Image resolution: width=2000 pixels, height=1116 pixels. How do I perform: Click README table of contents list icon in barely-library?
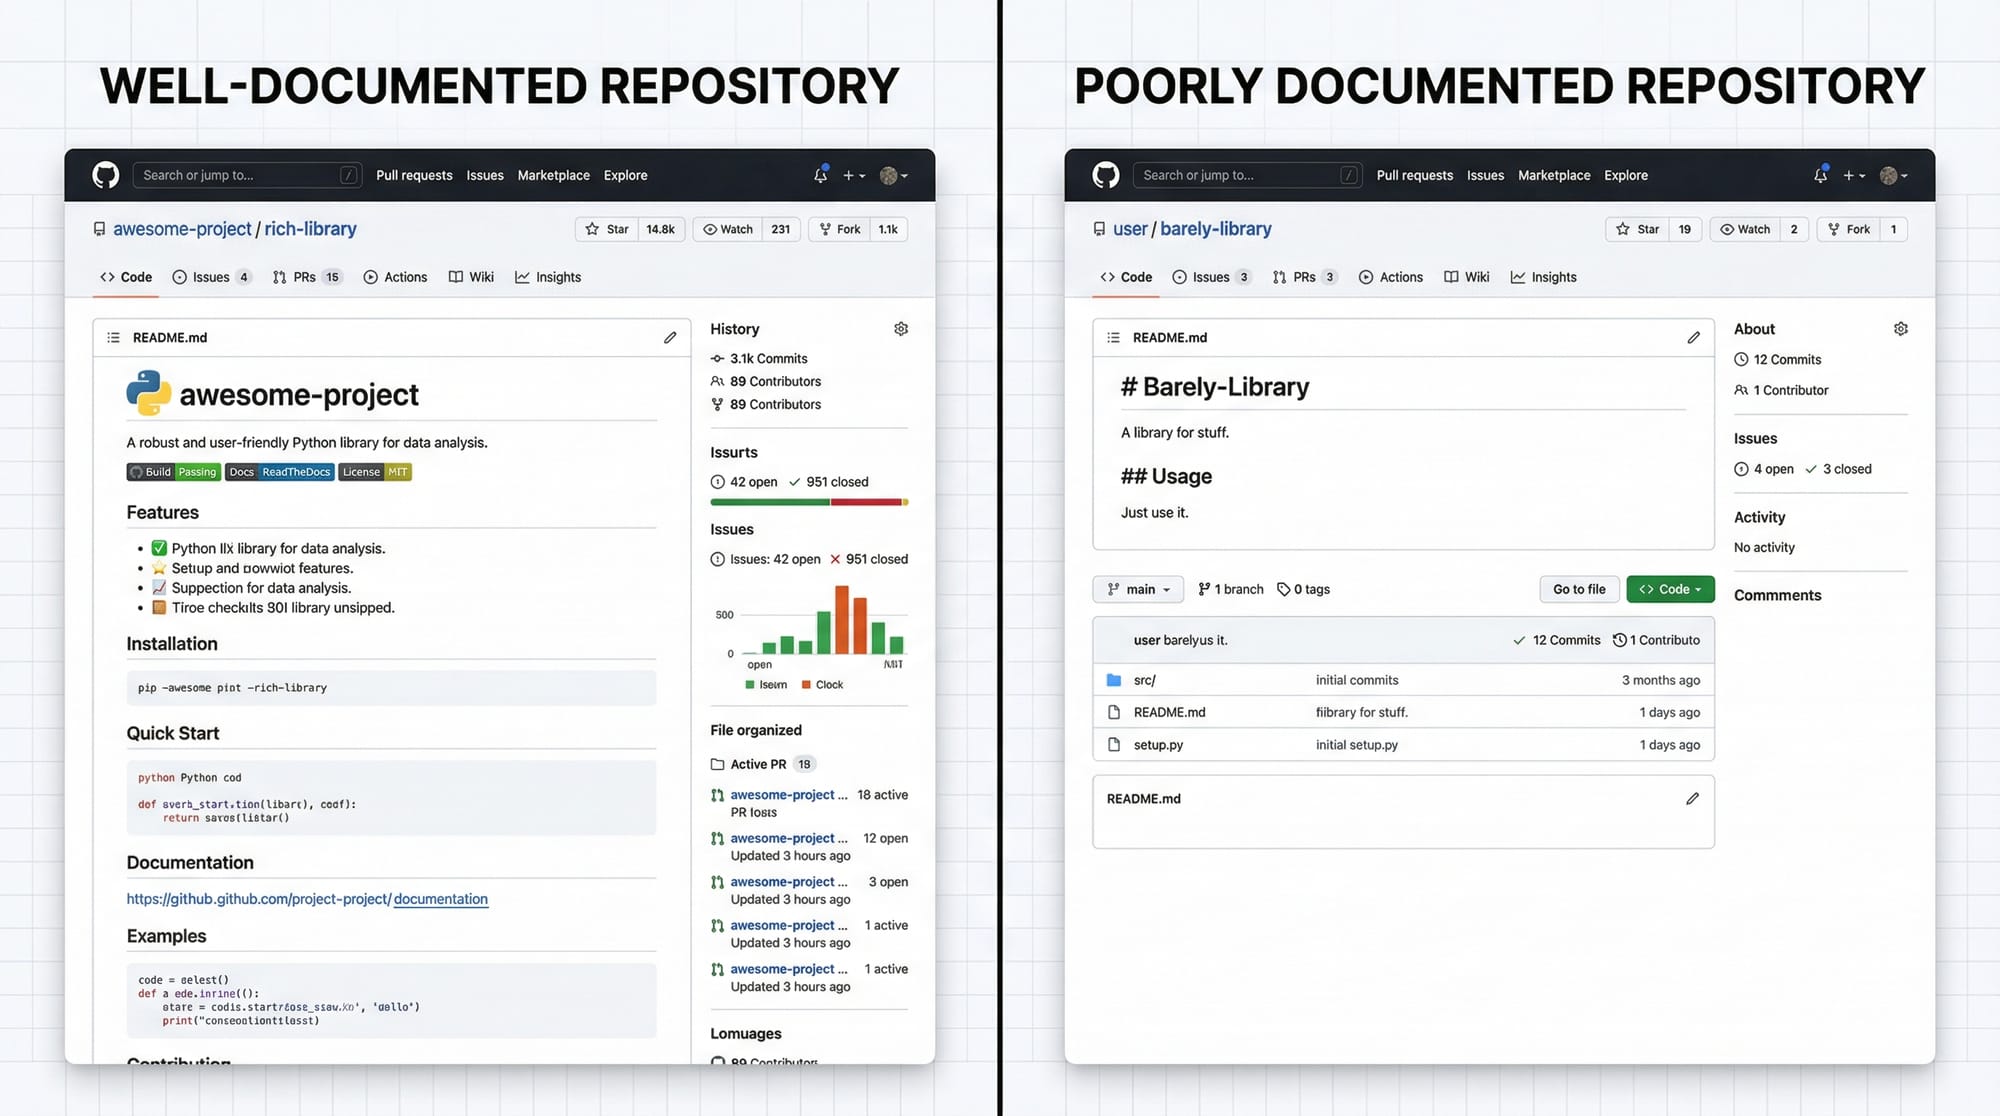point(1113,338)
